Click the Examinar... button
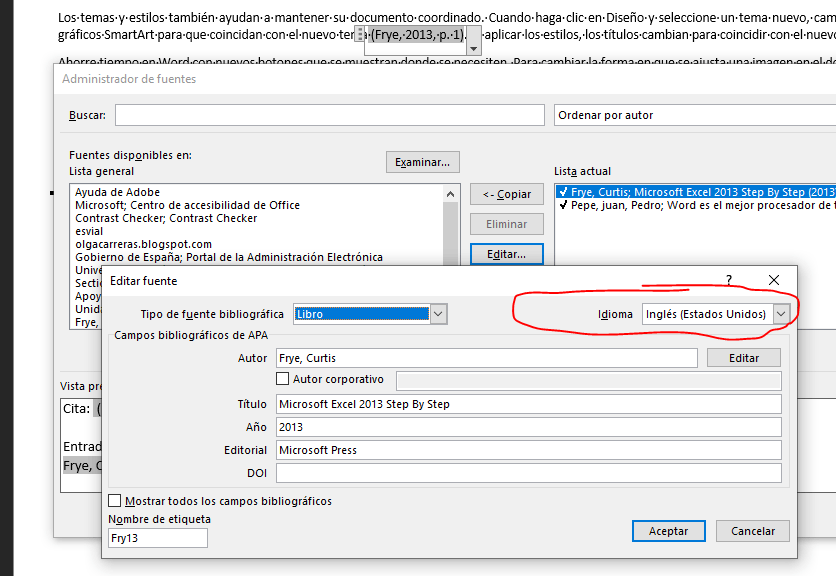Image resolution: width=836 pixels, height=576 pixels. [x=423, y=162]
